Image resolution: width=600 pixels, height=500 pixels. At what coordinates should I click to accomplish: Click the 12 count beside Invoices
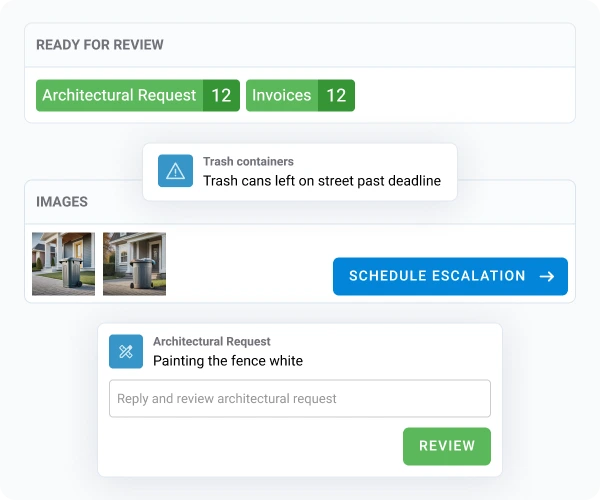pyautogui.click(x=336, y=96)
